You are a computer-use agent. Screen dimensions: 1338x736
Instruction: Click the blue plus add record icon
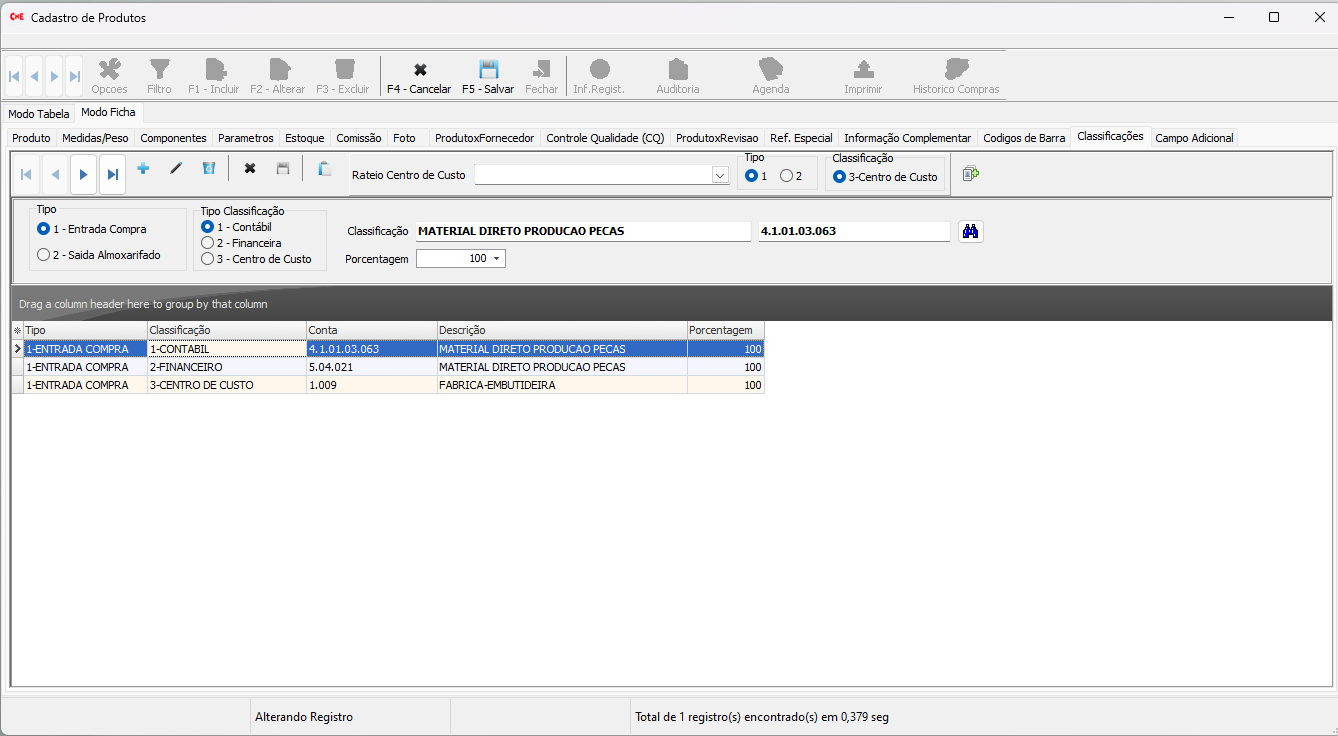143,169
